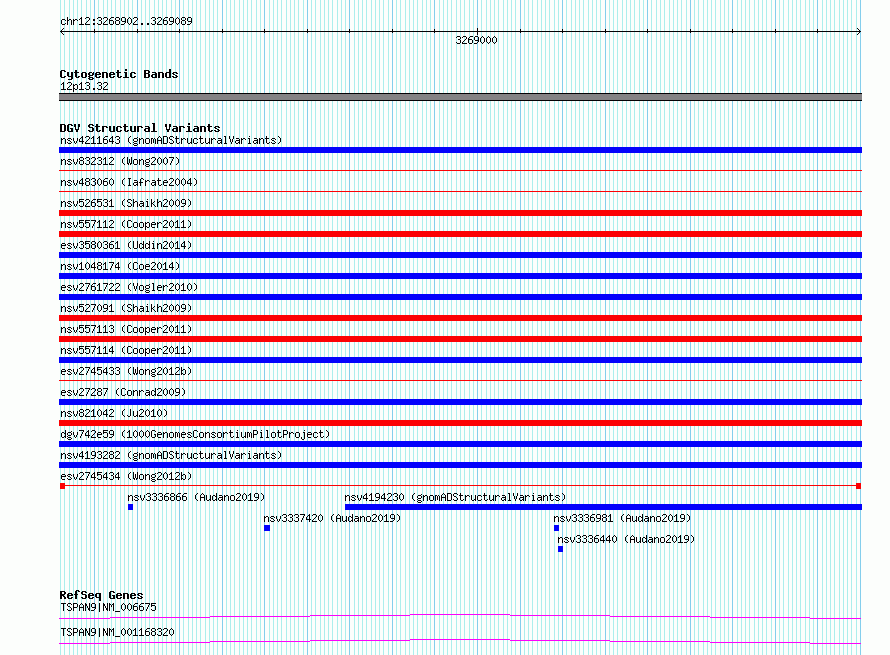Viewport: 890px width, 655px height.
Task: Click the blue bar under esv27287
Action: (460, 402)
